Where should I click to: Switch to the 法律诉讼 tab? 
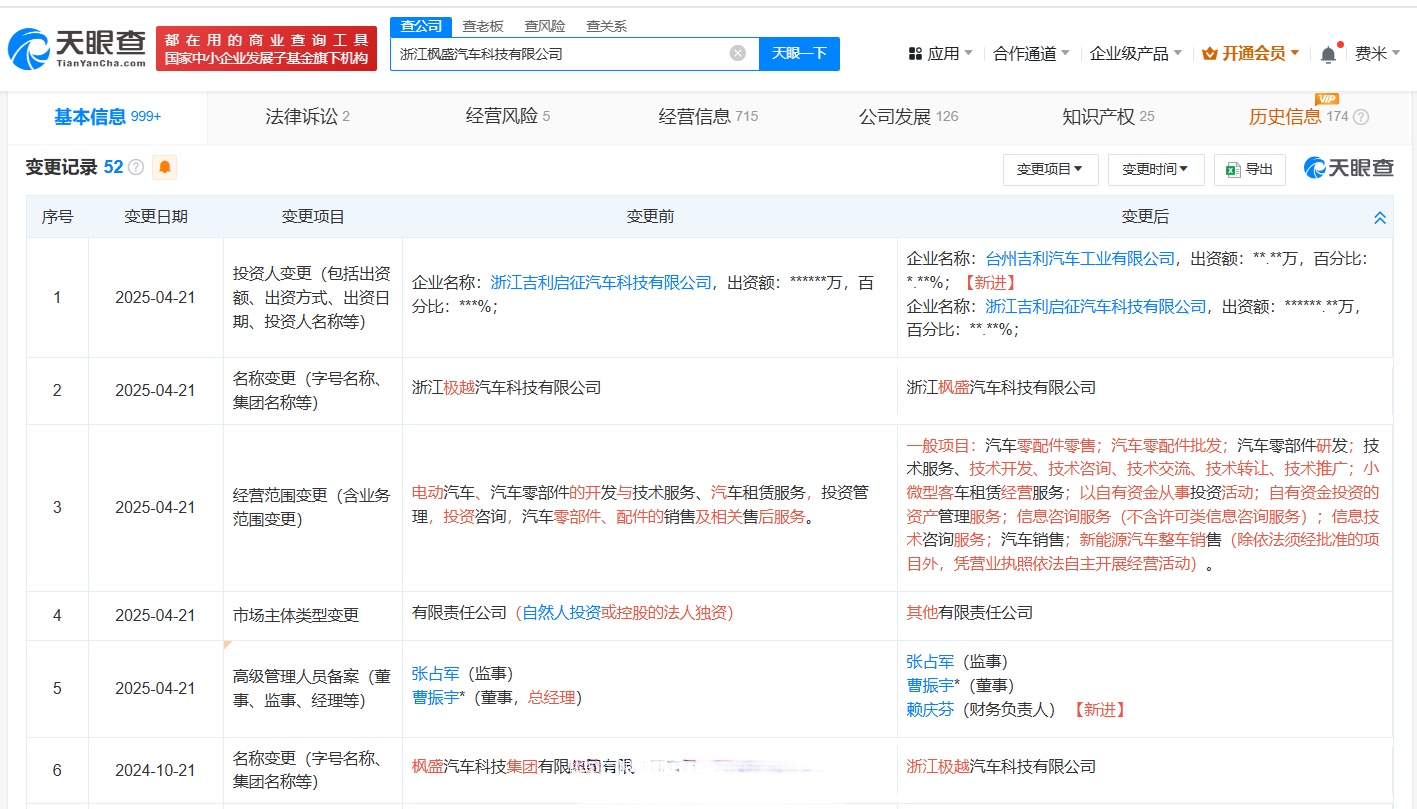(307, 117)
